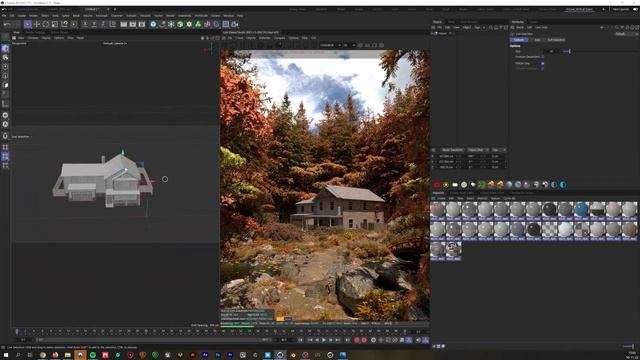Open the Size dropdown in the Coordinates panel

pyautogui.click(x=498, y=150)
